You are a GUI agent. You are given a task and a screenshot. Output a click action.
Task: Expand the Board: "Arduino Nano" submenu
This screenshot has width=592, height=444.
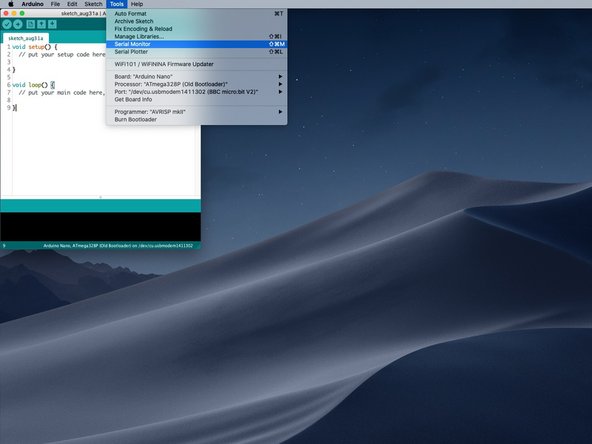click(x=196, y=77)
